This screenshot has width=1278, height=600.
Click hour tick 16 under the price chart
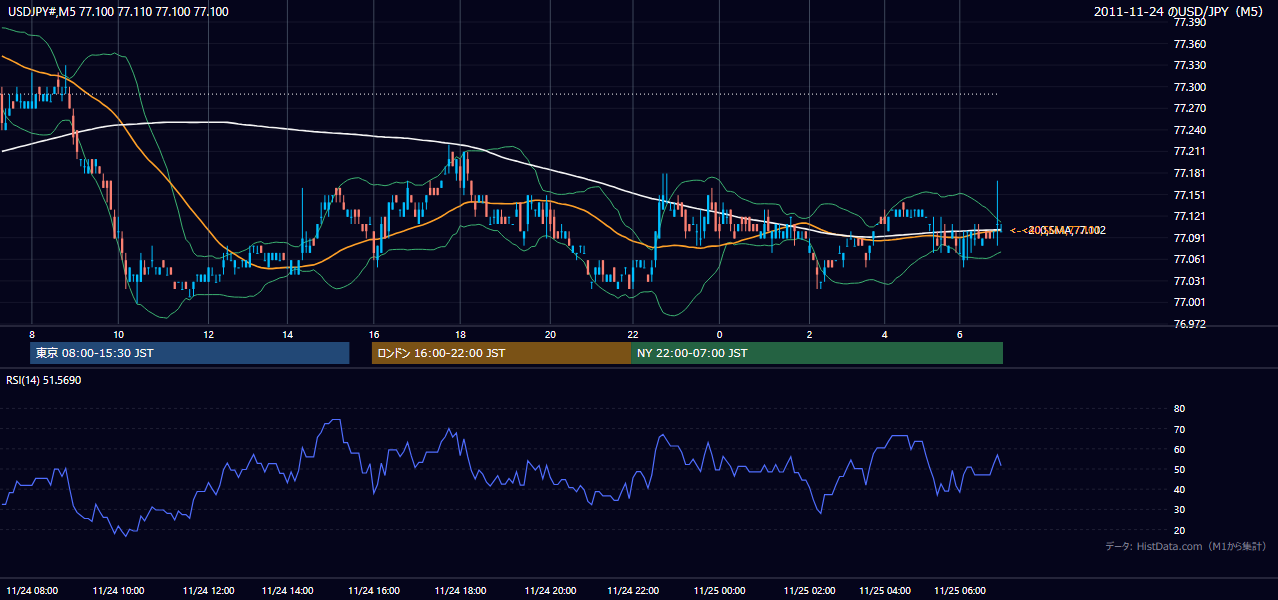tap(374, 334)
